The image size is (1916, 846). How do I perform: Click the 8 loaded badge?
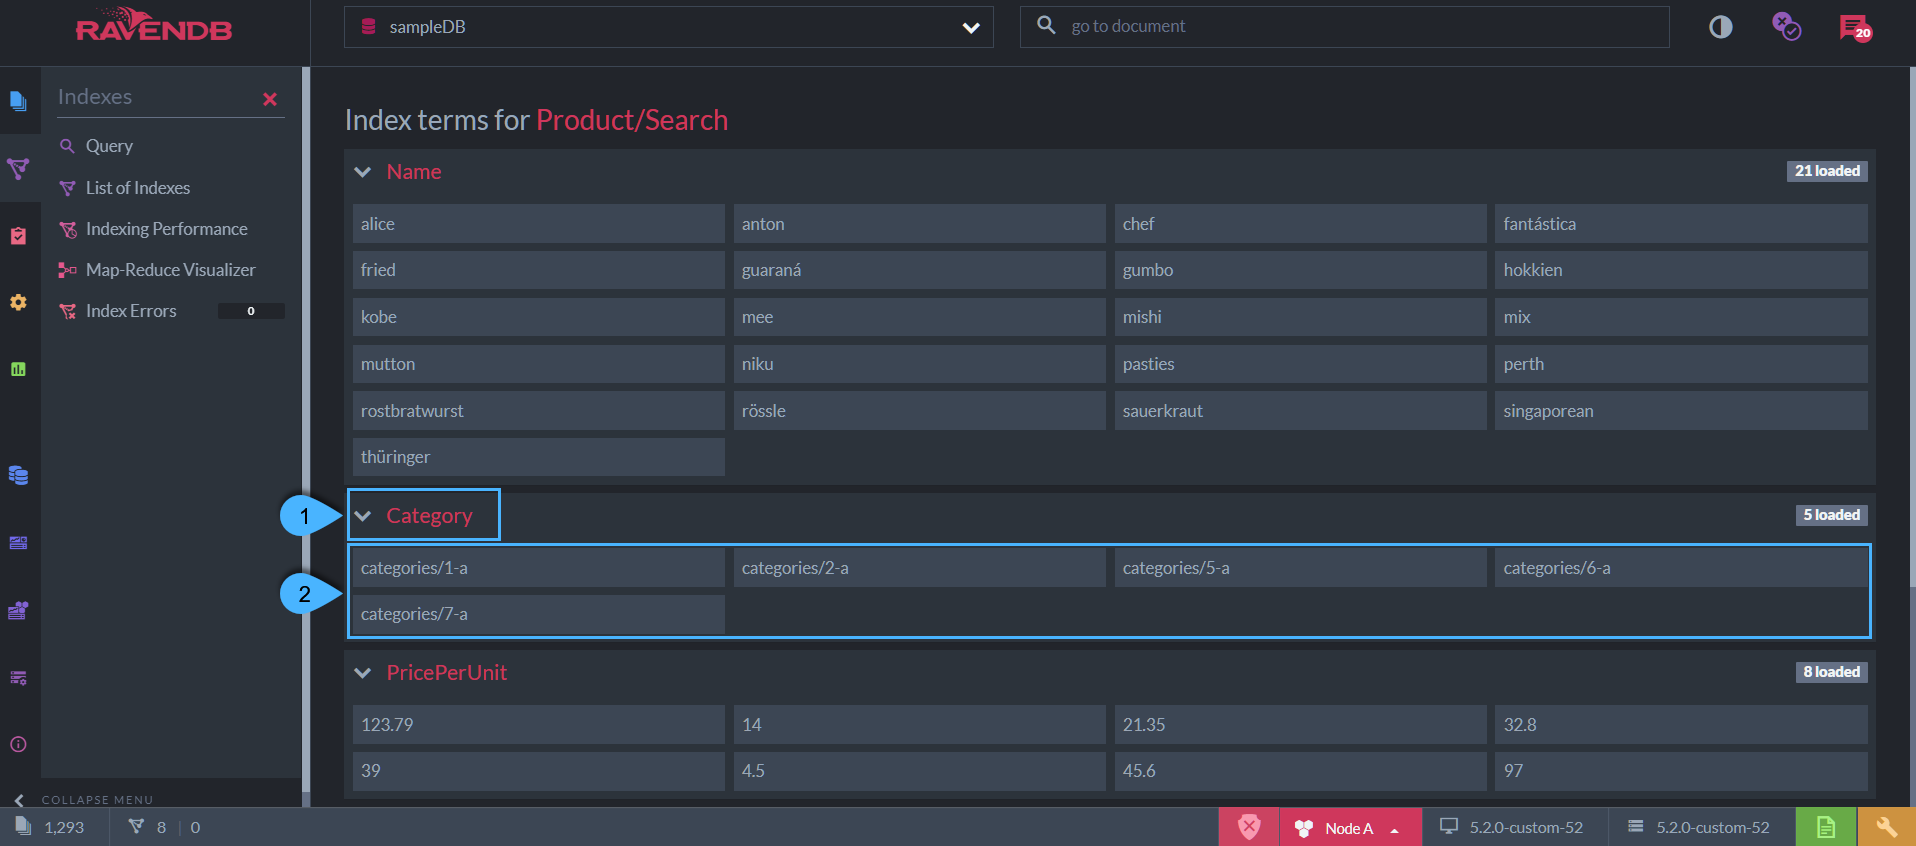(1831, 672)
